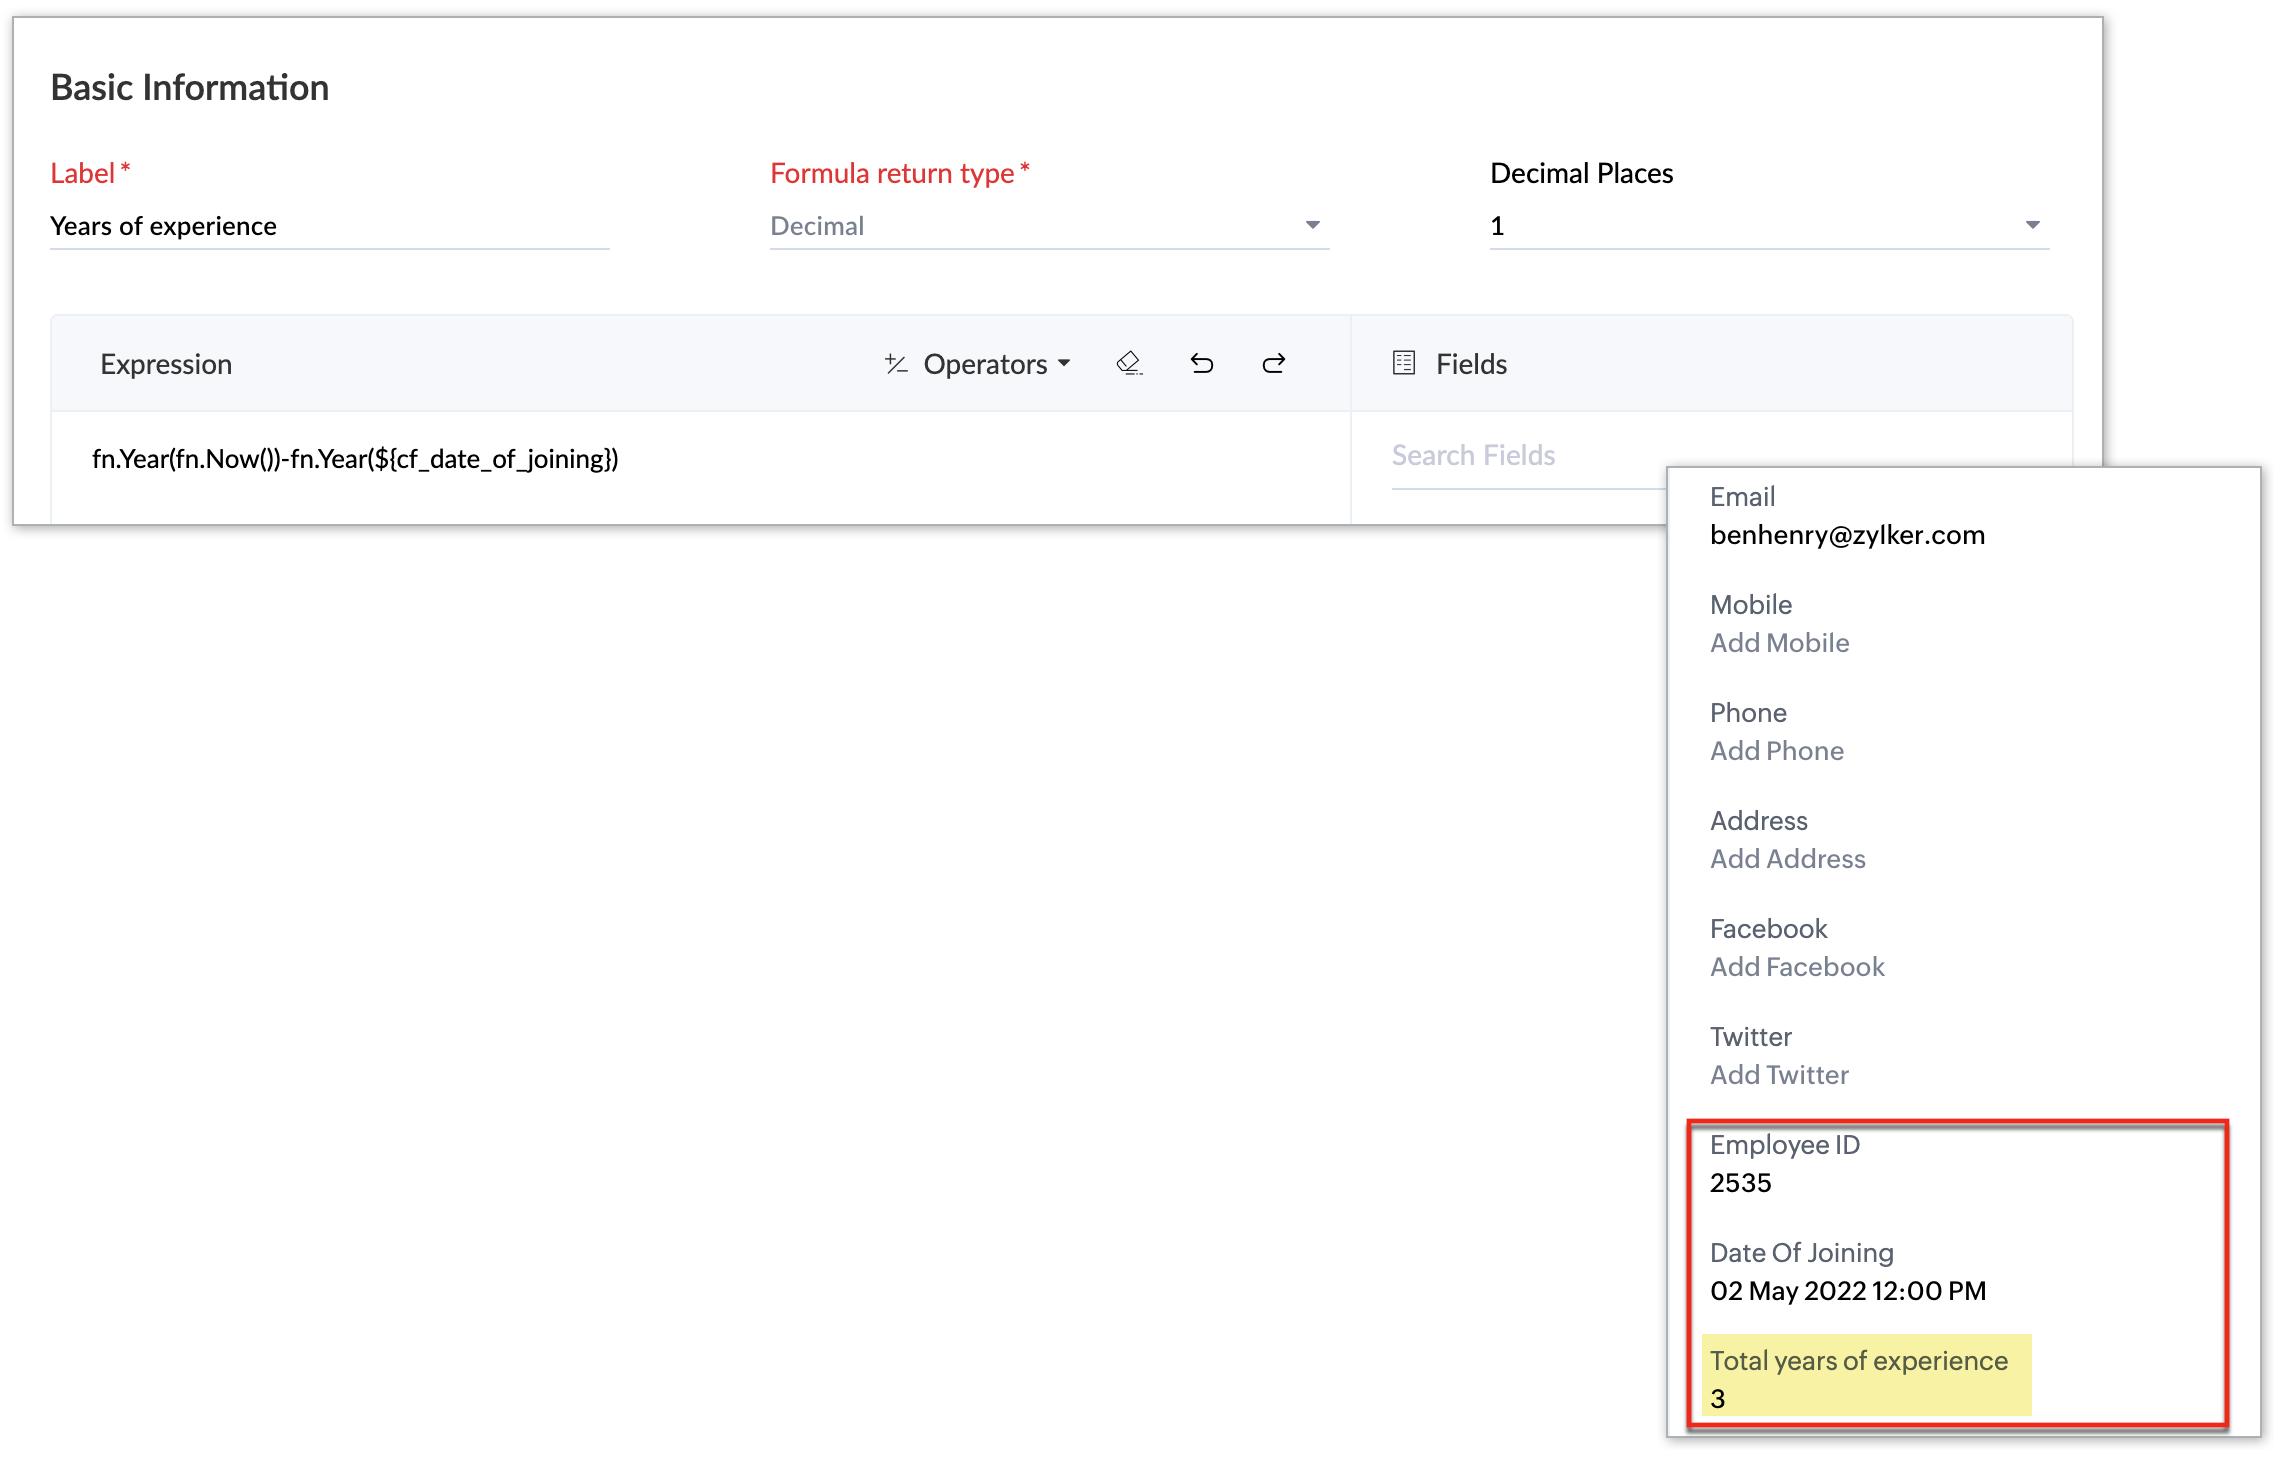Click inside the formula expression area
The width and height of the screenshot is (2284, 1458).
tap(355, 459)
